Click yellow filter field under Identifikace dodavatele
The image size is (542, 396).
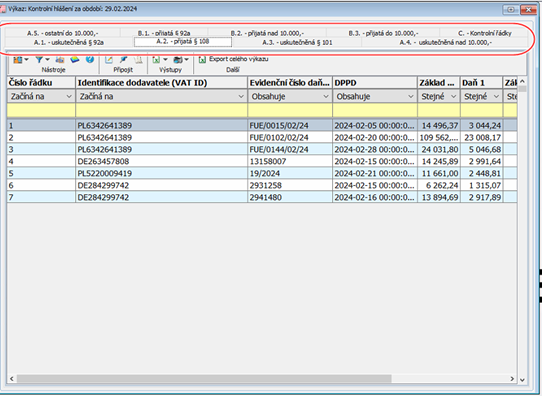[x=161, y=110]
